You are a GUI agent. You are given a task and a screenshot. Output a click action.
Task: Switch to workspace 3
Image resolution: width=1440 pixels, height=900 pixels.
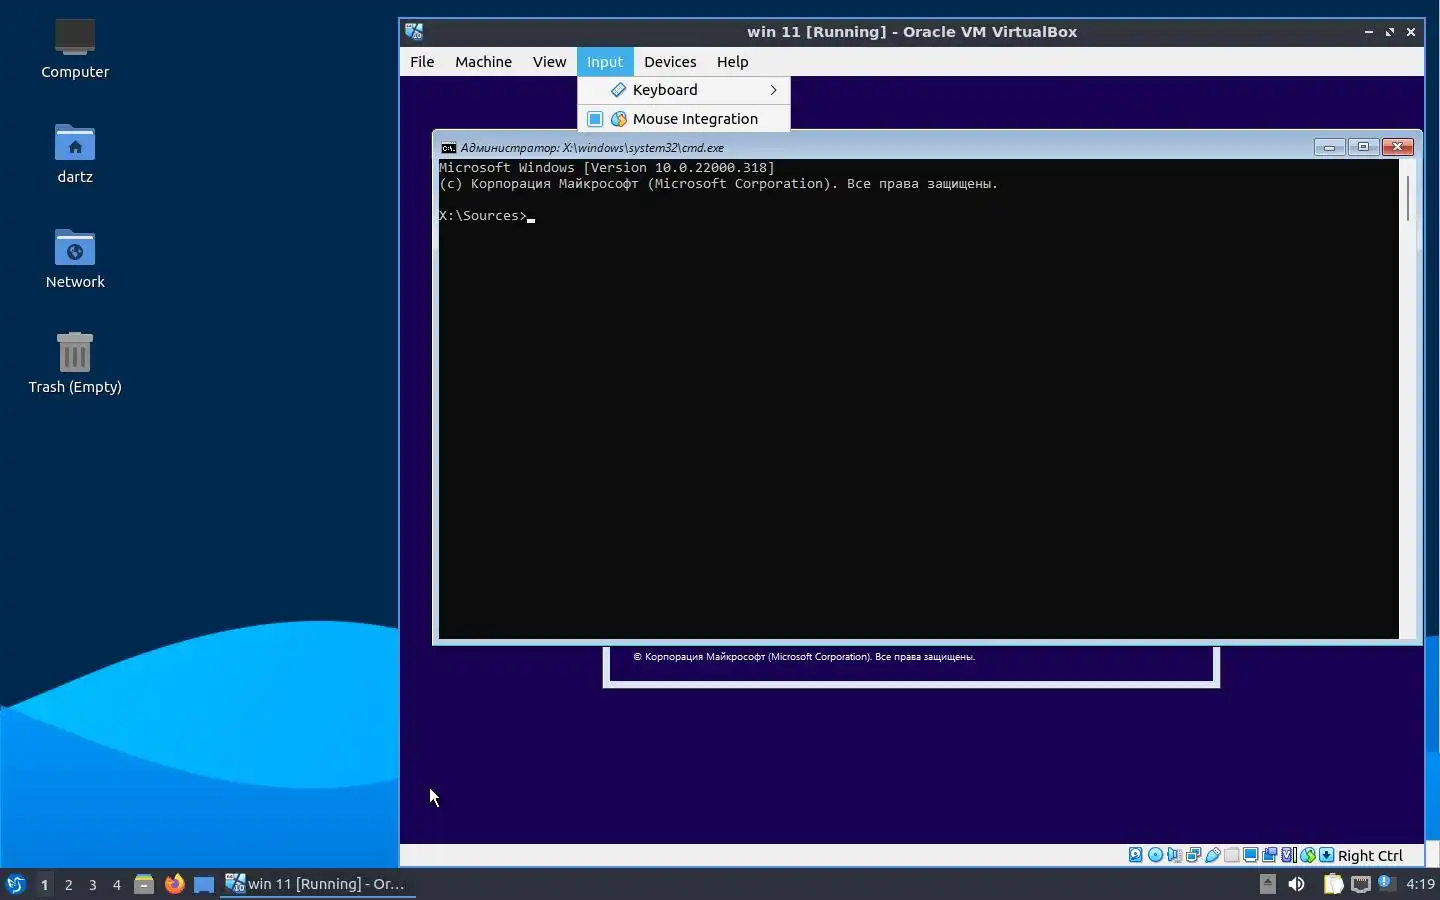point(92,884)
